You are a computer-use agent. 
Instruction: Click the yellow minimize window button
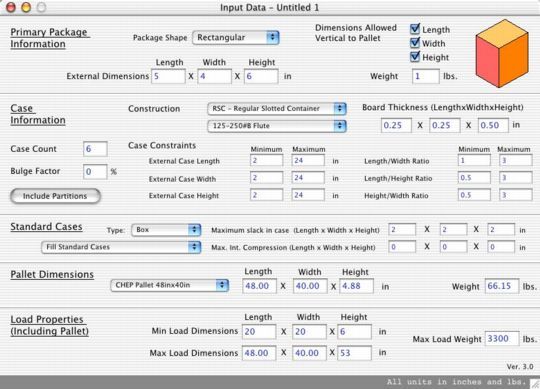(26, 7)
